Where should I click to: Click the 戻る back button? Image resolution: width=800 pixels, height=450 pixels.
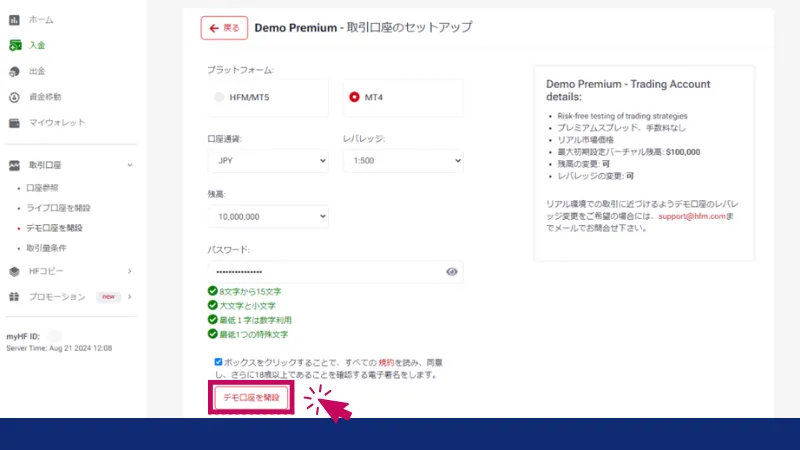(x=224, y=28)
